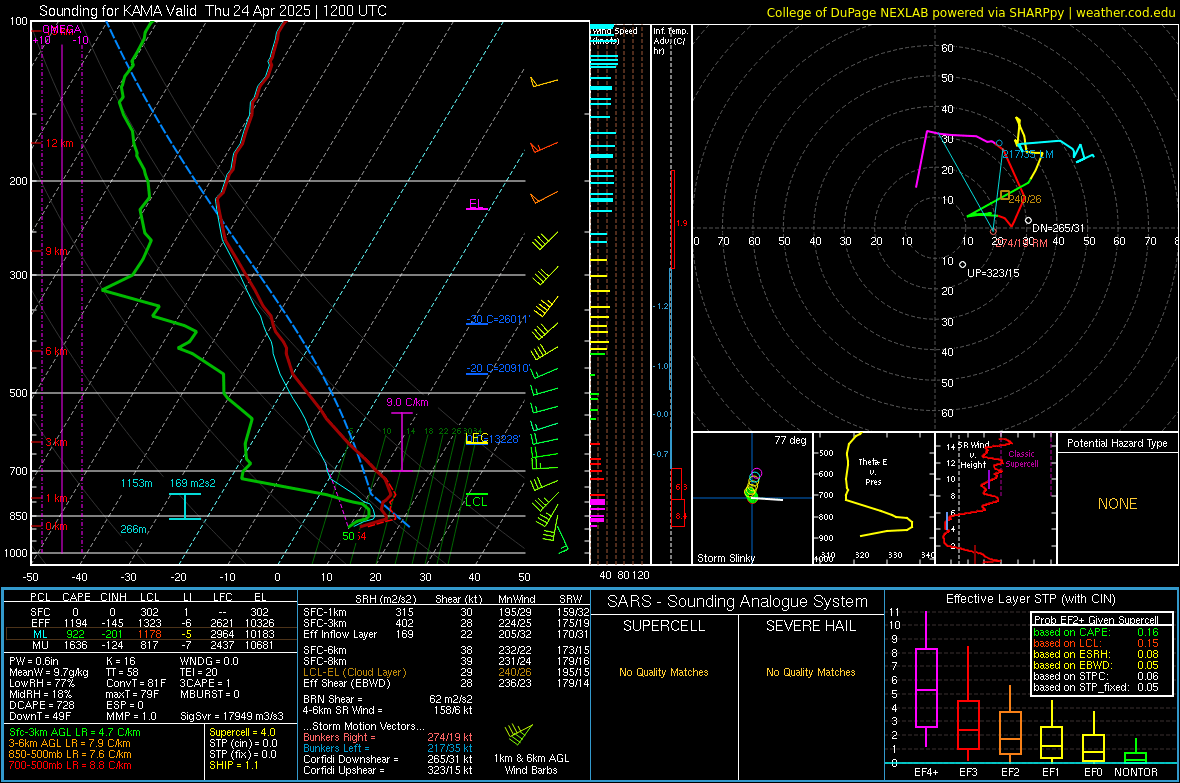The height and width of the screenshot is (783, 1180).
Task: Click the green 'Sfc-3km AGL LR = 4.7 C/km' line
Action: (75, 732)
